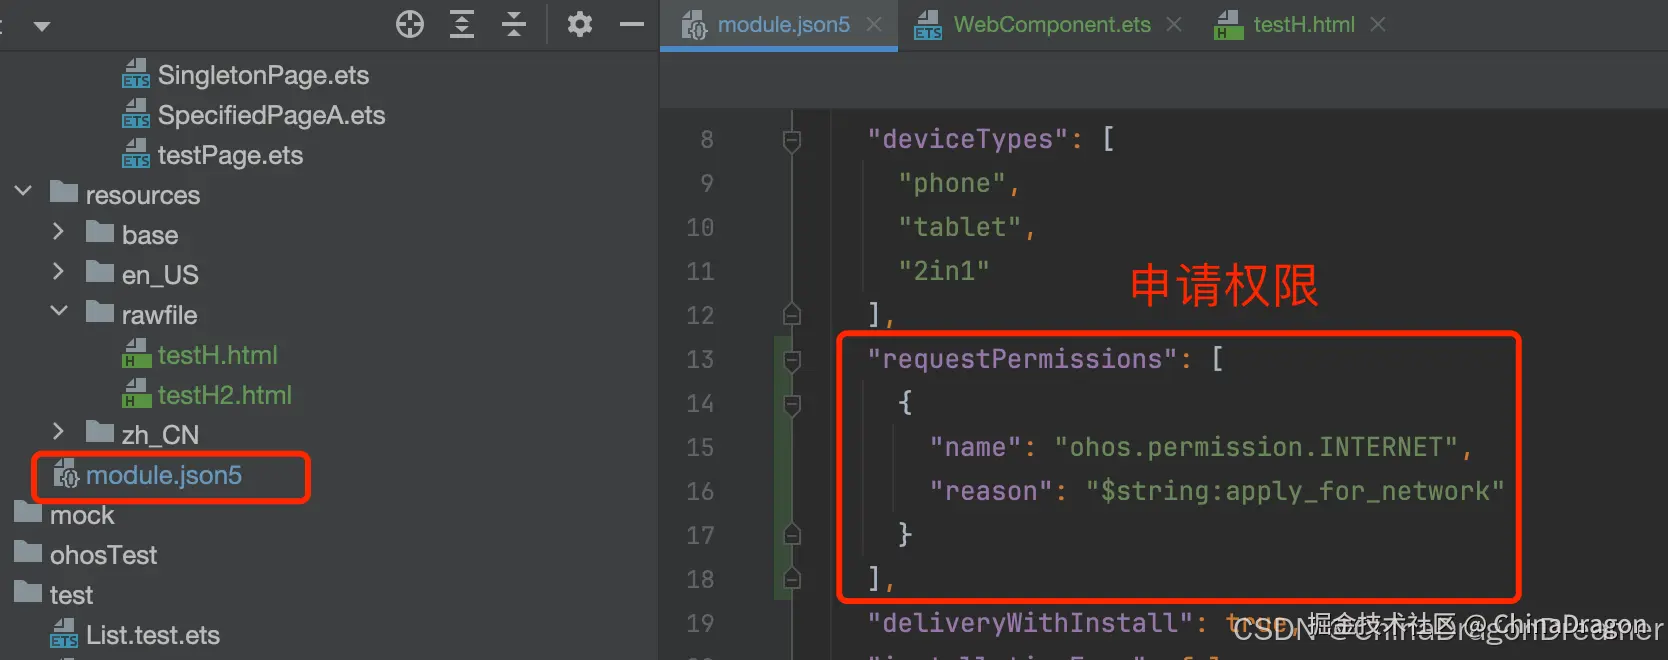Click the "tablet" string on line 10
This screenshot has width=1668, height=660.
[960, 227]
